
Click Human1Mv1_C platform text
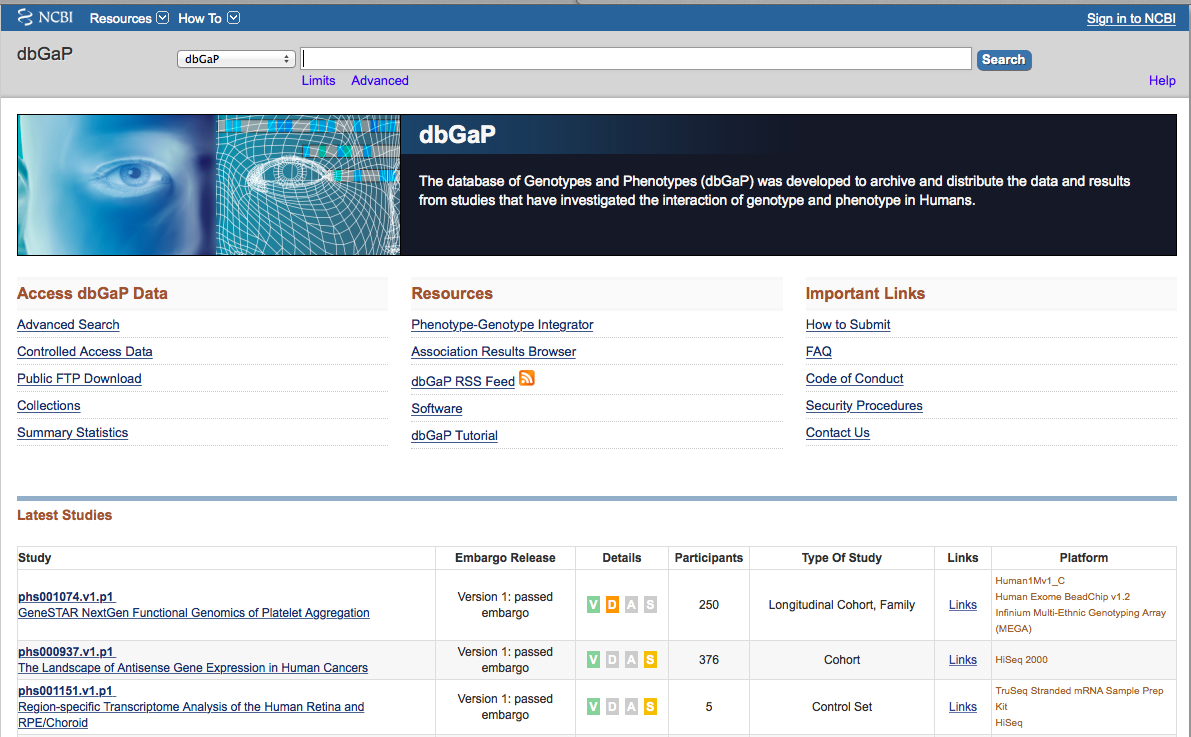(1030, 580)
